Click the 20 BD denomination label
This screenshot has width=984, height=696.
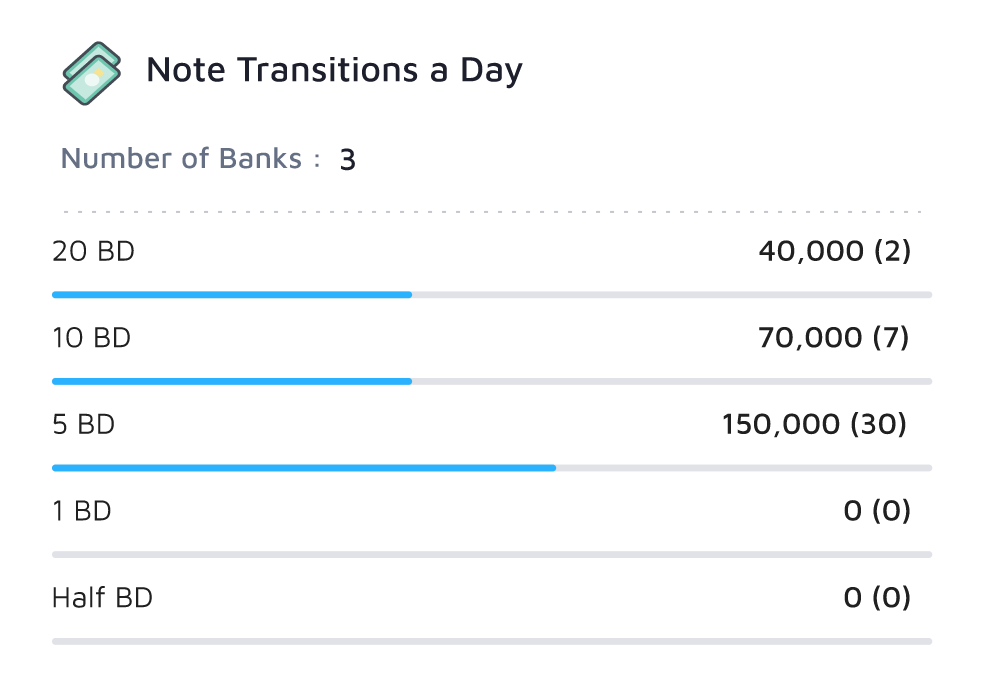point(93,252)
